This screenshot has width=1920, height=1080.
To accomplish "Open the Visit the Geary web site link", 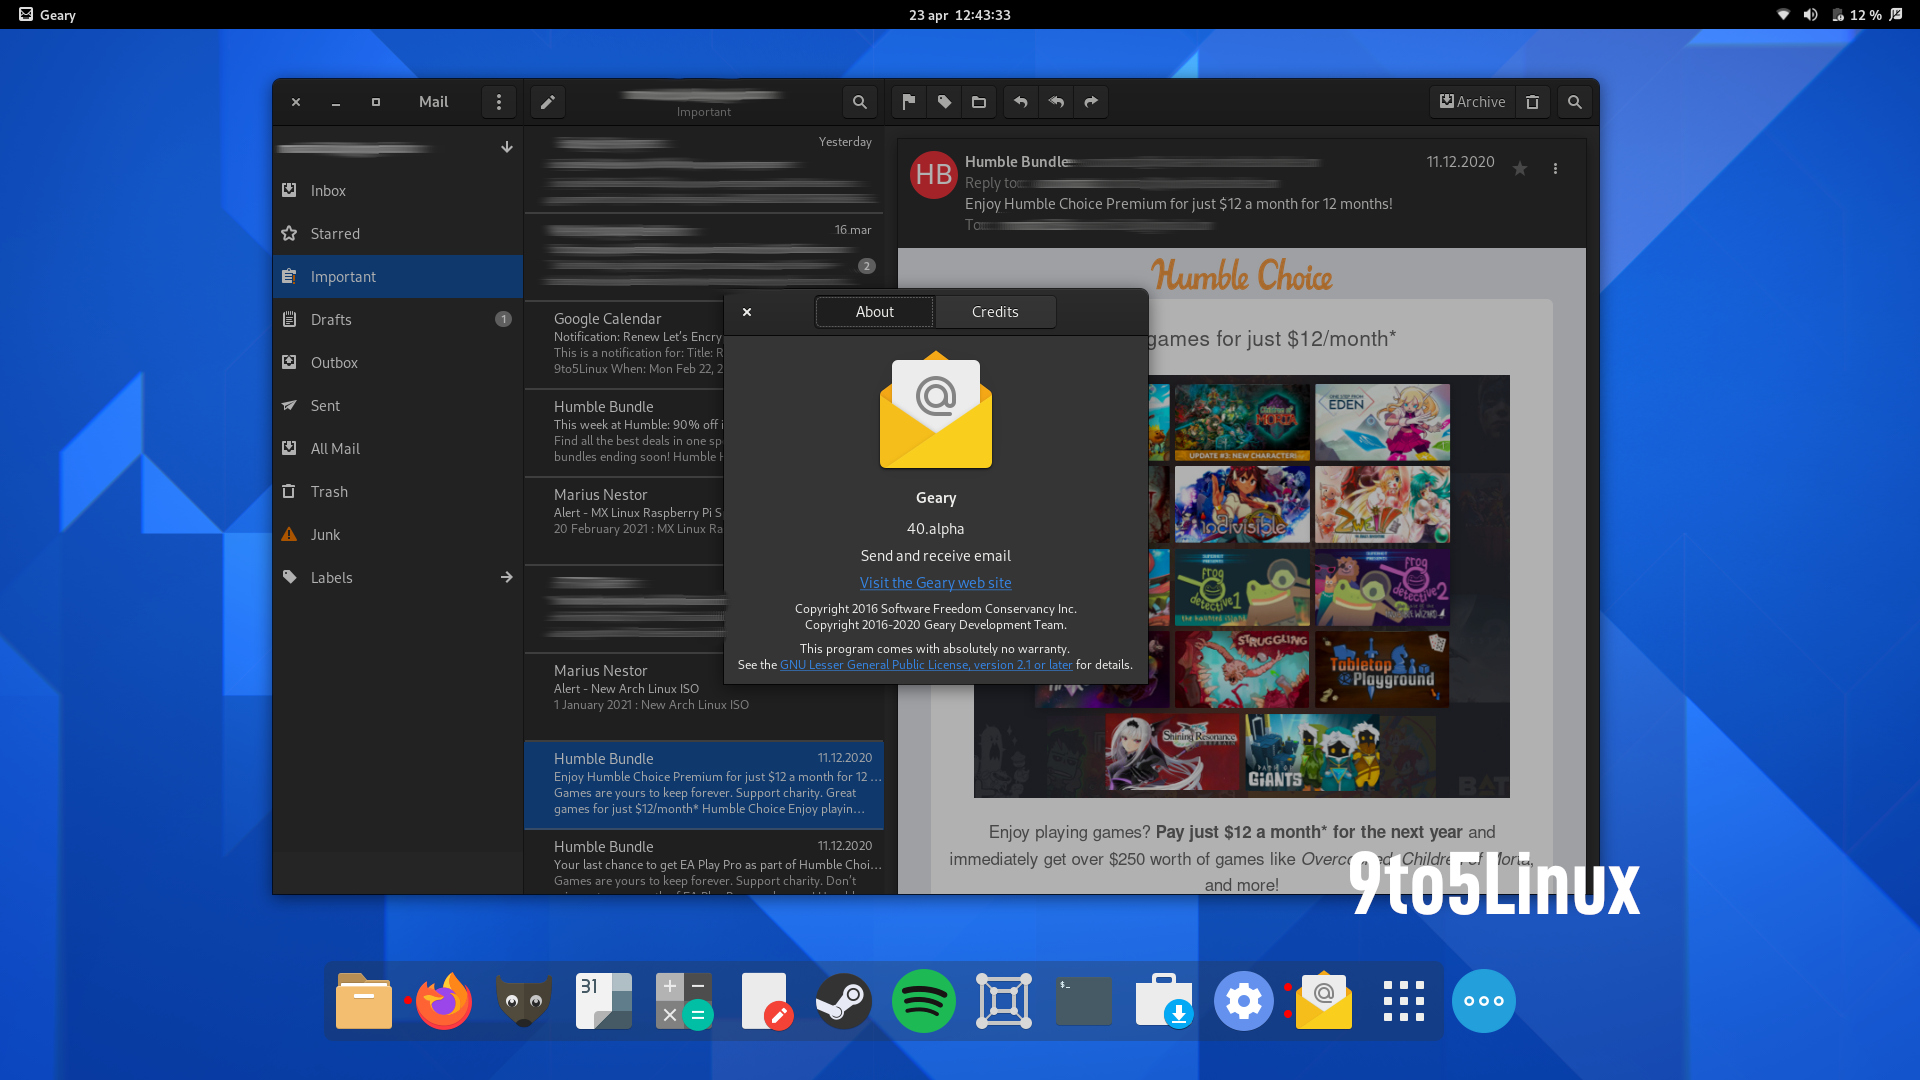I will point(935,582).
